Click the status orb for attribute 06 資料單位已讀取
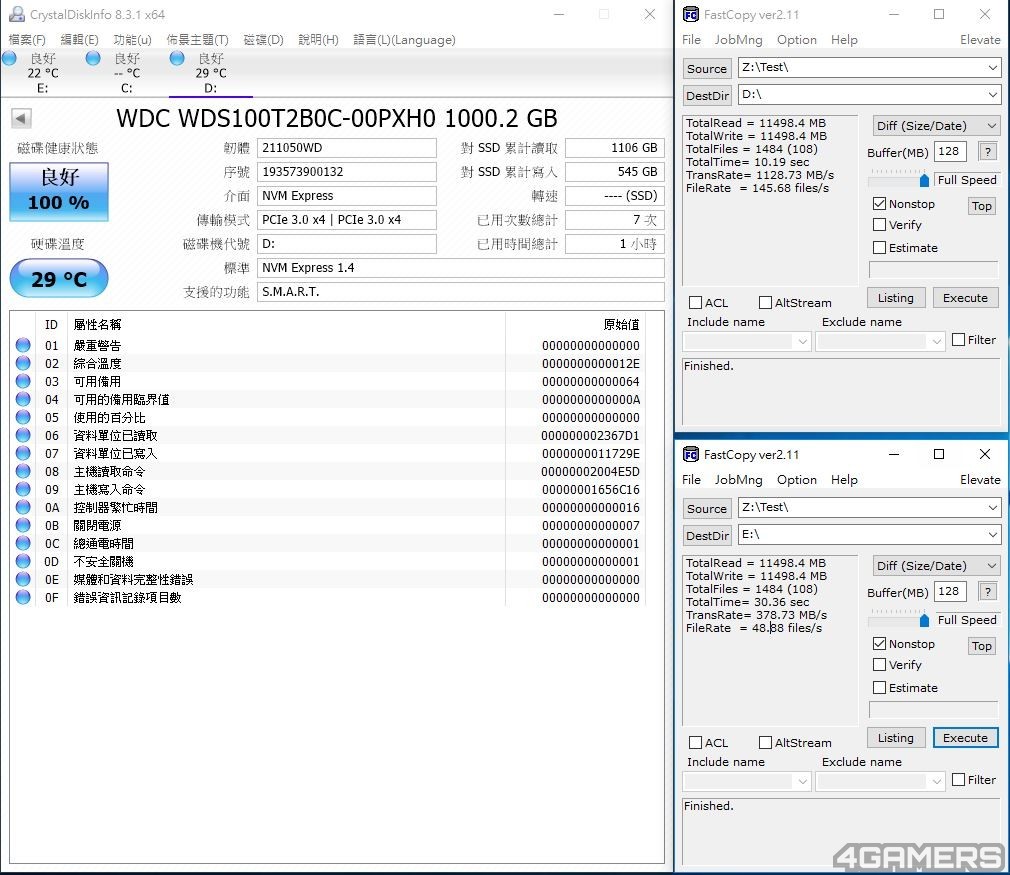Screen dimensions: 1010x875 (23, 435)
